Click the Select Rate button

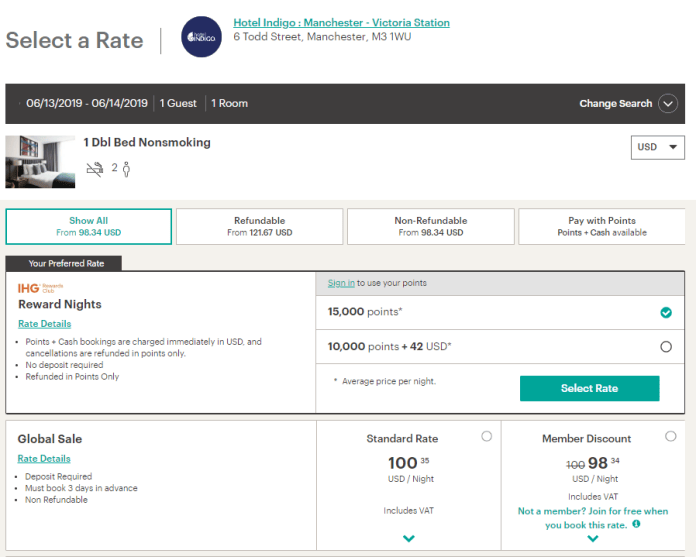coord(589,388)
